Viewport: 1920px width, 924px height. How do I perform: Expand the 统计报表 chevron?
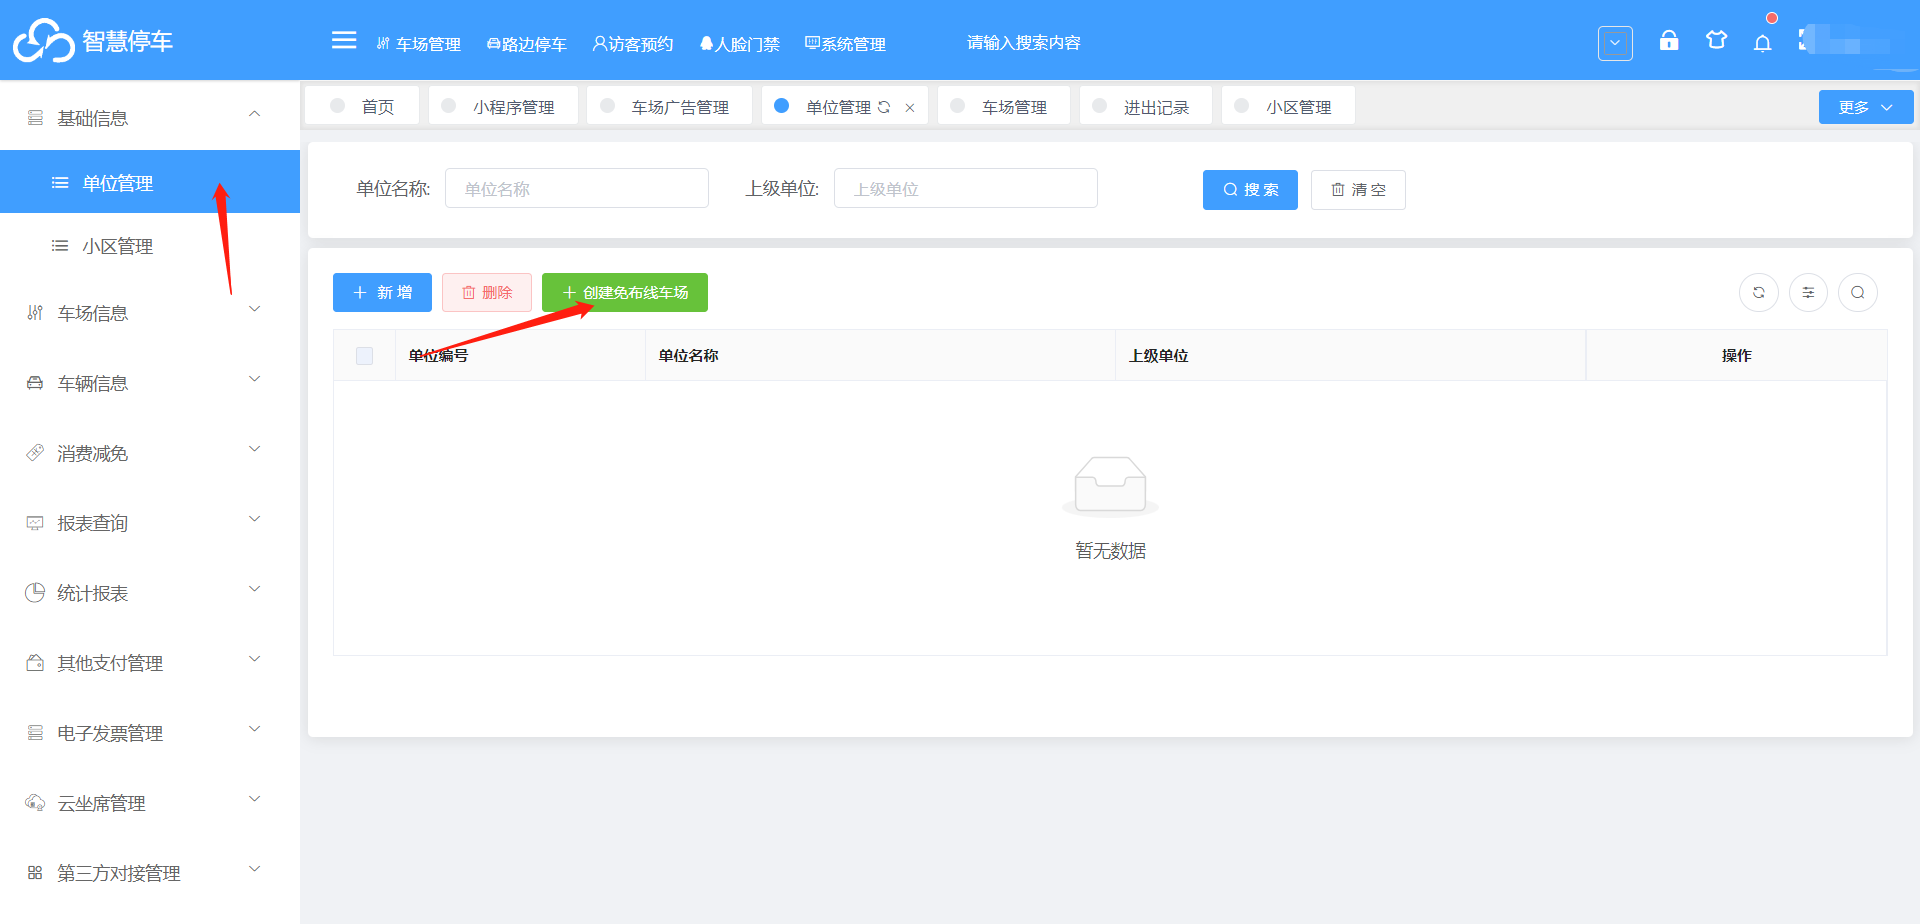tap(255, 589)
